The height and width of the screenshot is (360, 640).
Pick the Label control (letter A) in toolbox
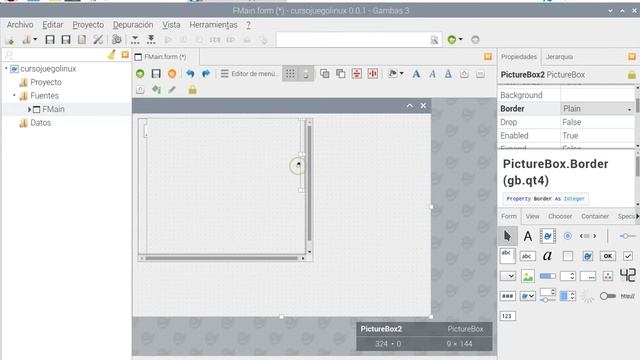coord(528,236)
